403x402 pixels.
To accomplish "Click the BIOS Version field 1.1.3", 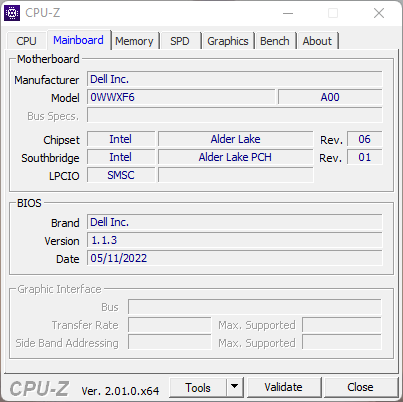I will pos(235,240).
